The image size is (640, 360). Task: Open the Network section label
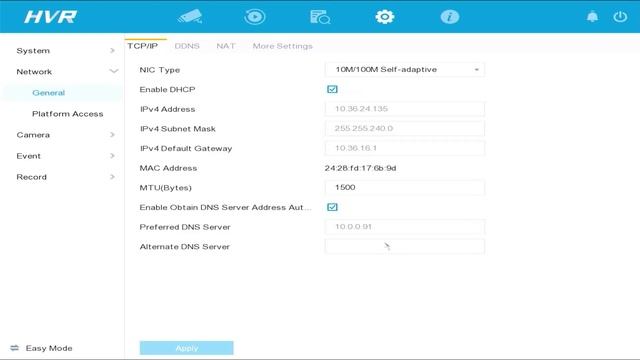[34, 71]
